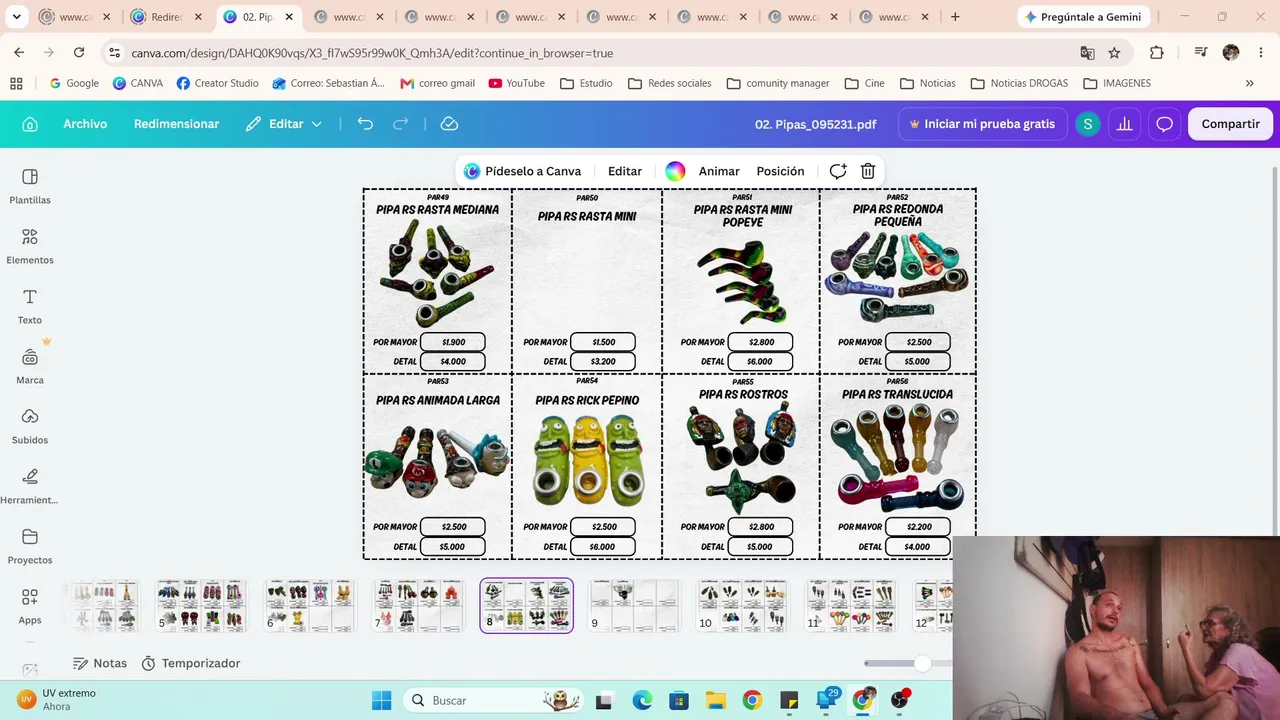The image size is (1280, 720).
Task: Select page 9 thumbnail
Action: tap(635, 606)
